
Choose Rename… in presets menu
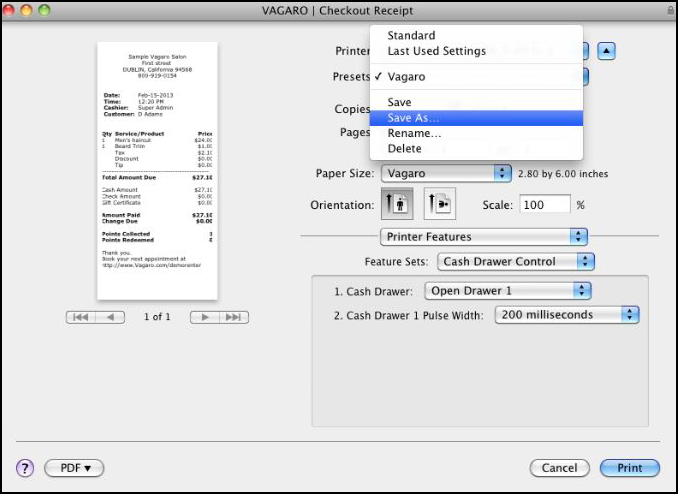tap(477, 133)
